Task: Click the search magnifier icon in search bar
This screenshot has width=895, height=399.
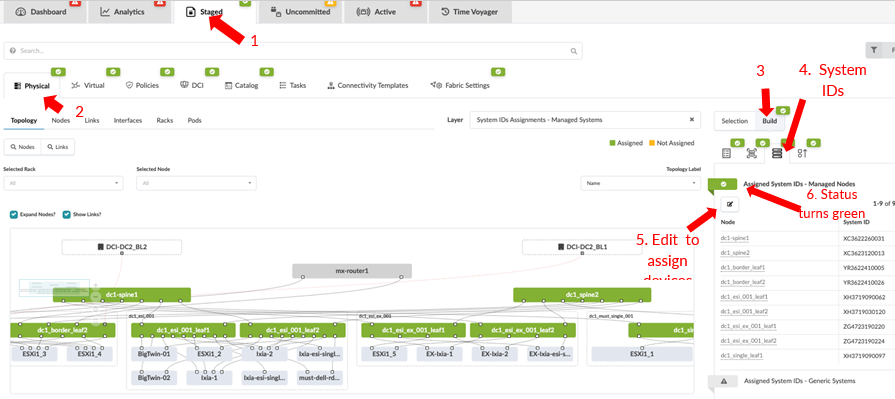Action: (x=574, y=51)
